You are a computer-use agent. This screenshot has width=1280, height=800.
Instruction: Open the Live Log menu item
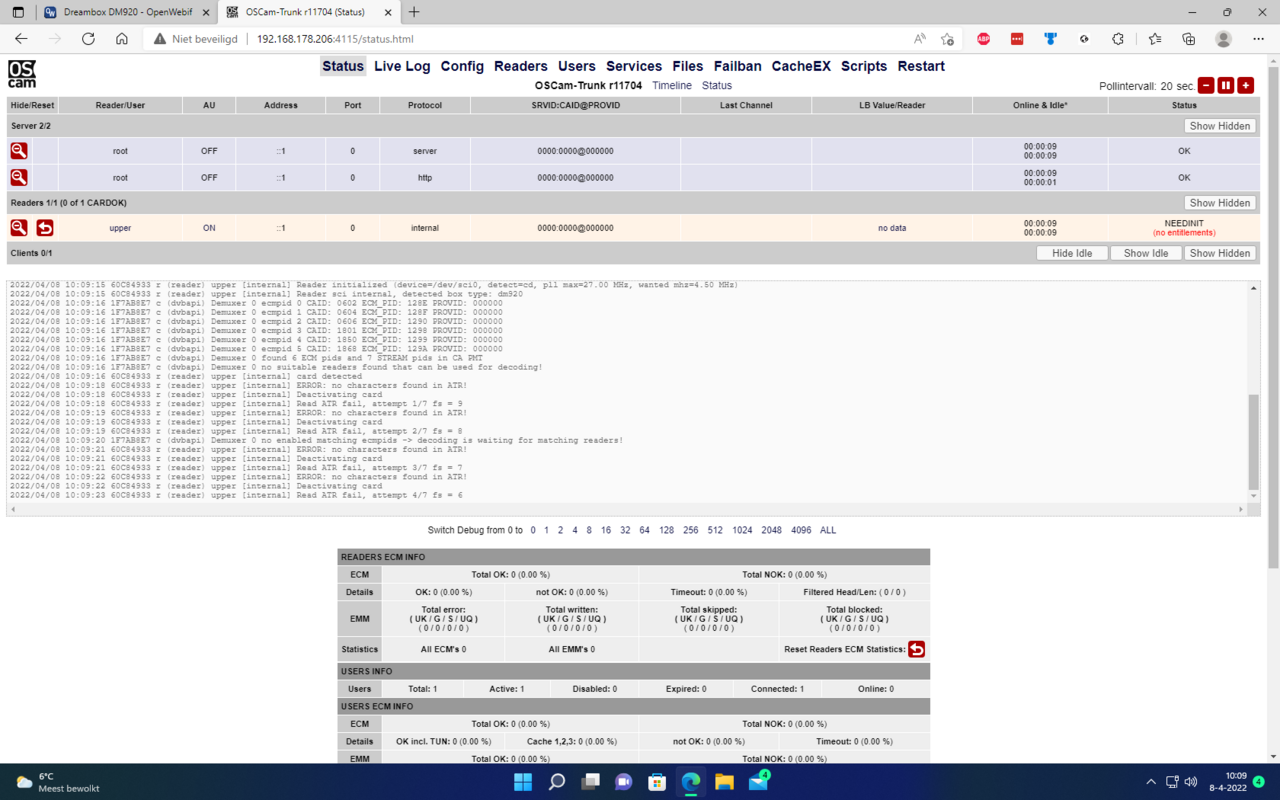point(402,66)
